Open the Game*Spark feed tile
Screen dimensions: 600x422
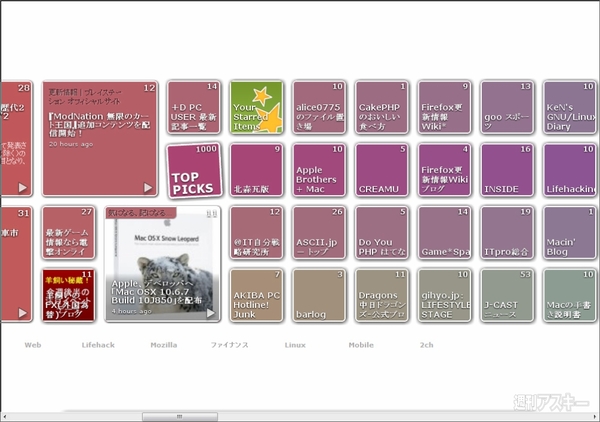coord(444,233)
